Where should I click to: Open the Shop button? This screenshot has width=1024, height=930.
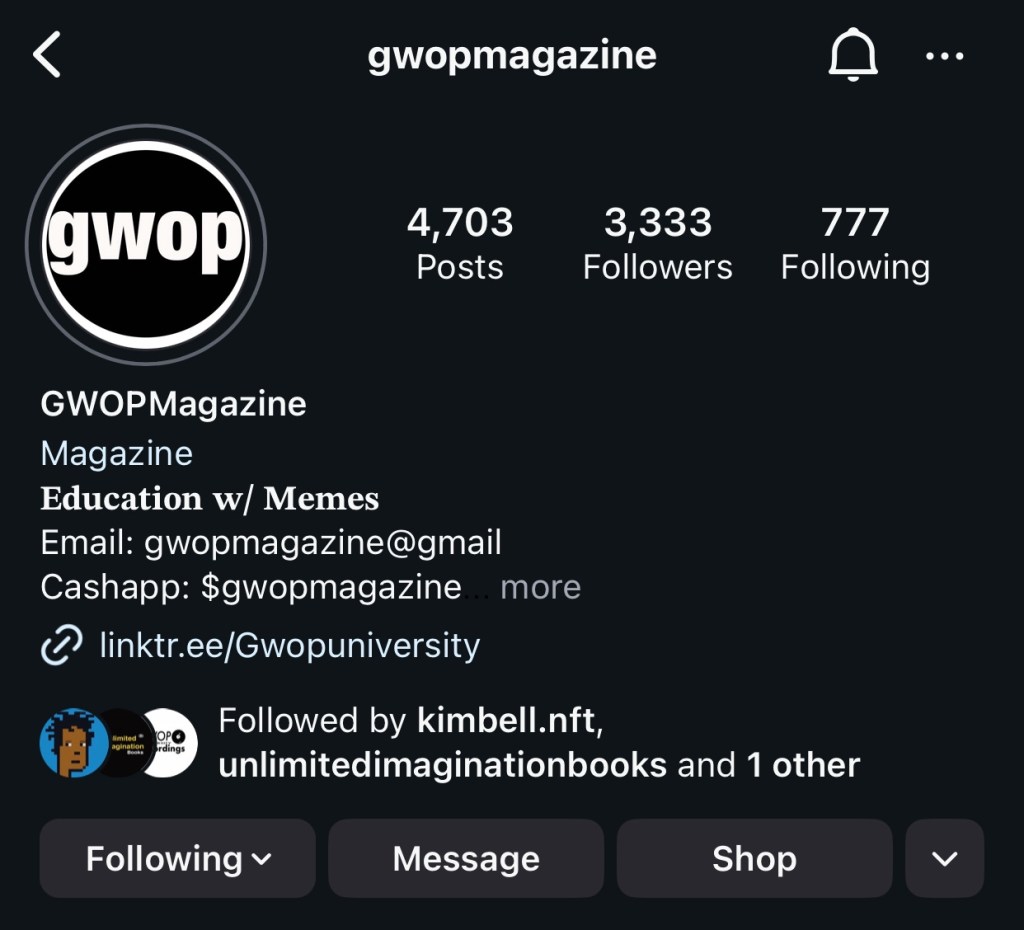coord(755,858)
